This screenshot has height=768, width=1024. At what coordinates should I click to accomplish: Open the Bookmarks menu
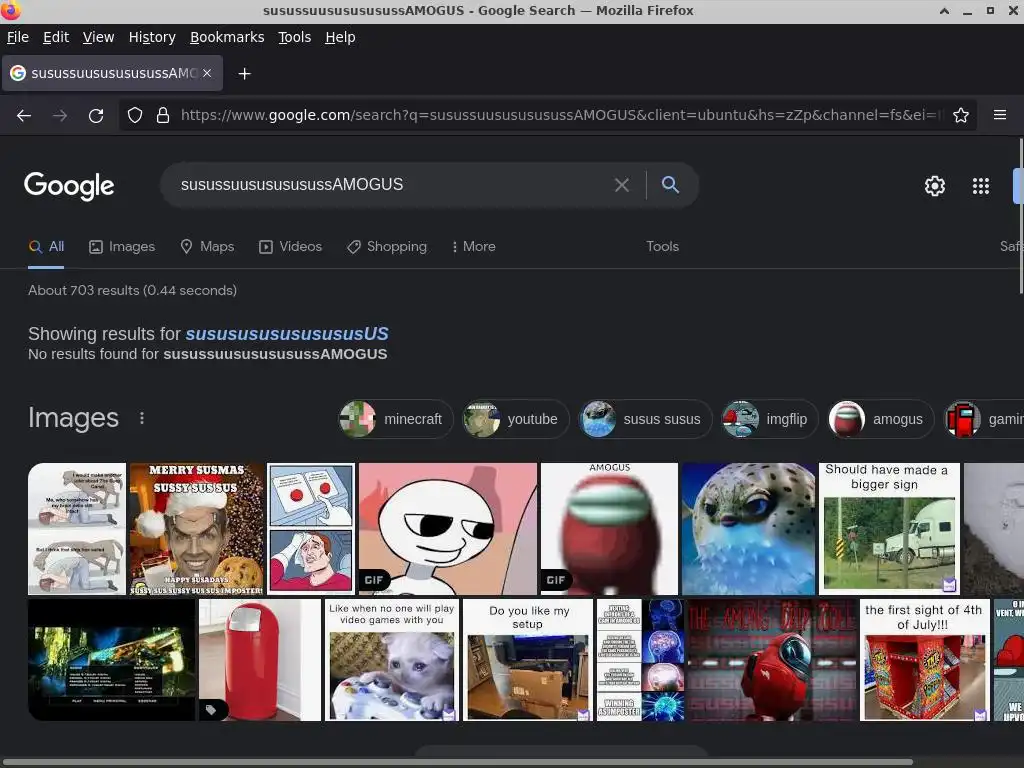point(227,37)
